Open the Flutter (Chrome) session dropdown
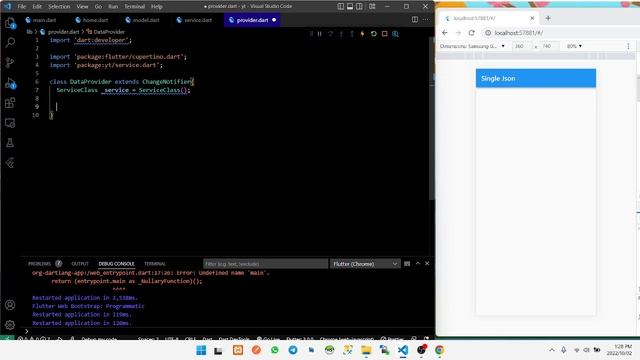This screenshot has height=360, width=640. click(365, 264)
